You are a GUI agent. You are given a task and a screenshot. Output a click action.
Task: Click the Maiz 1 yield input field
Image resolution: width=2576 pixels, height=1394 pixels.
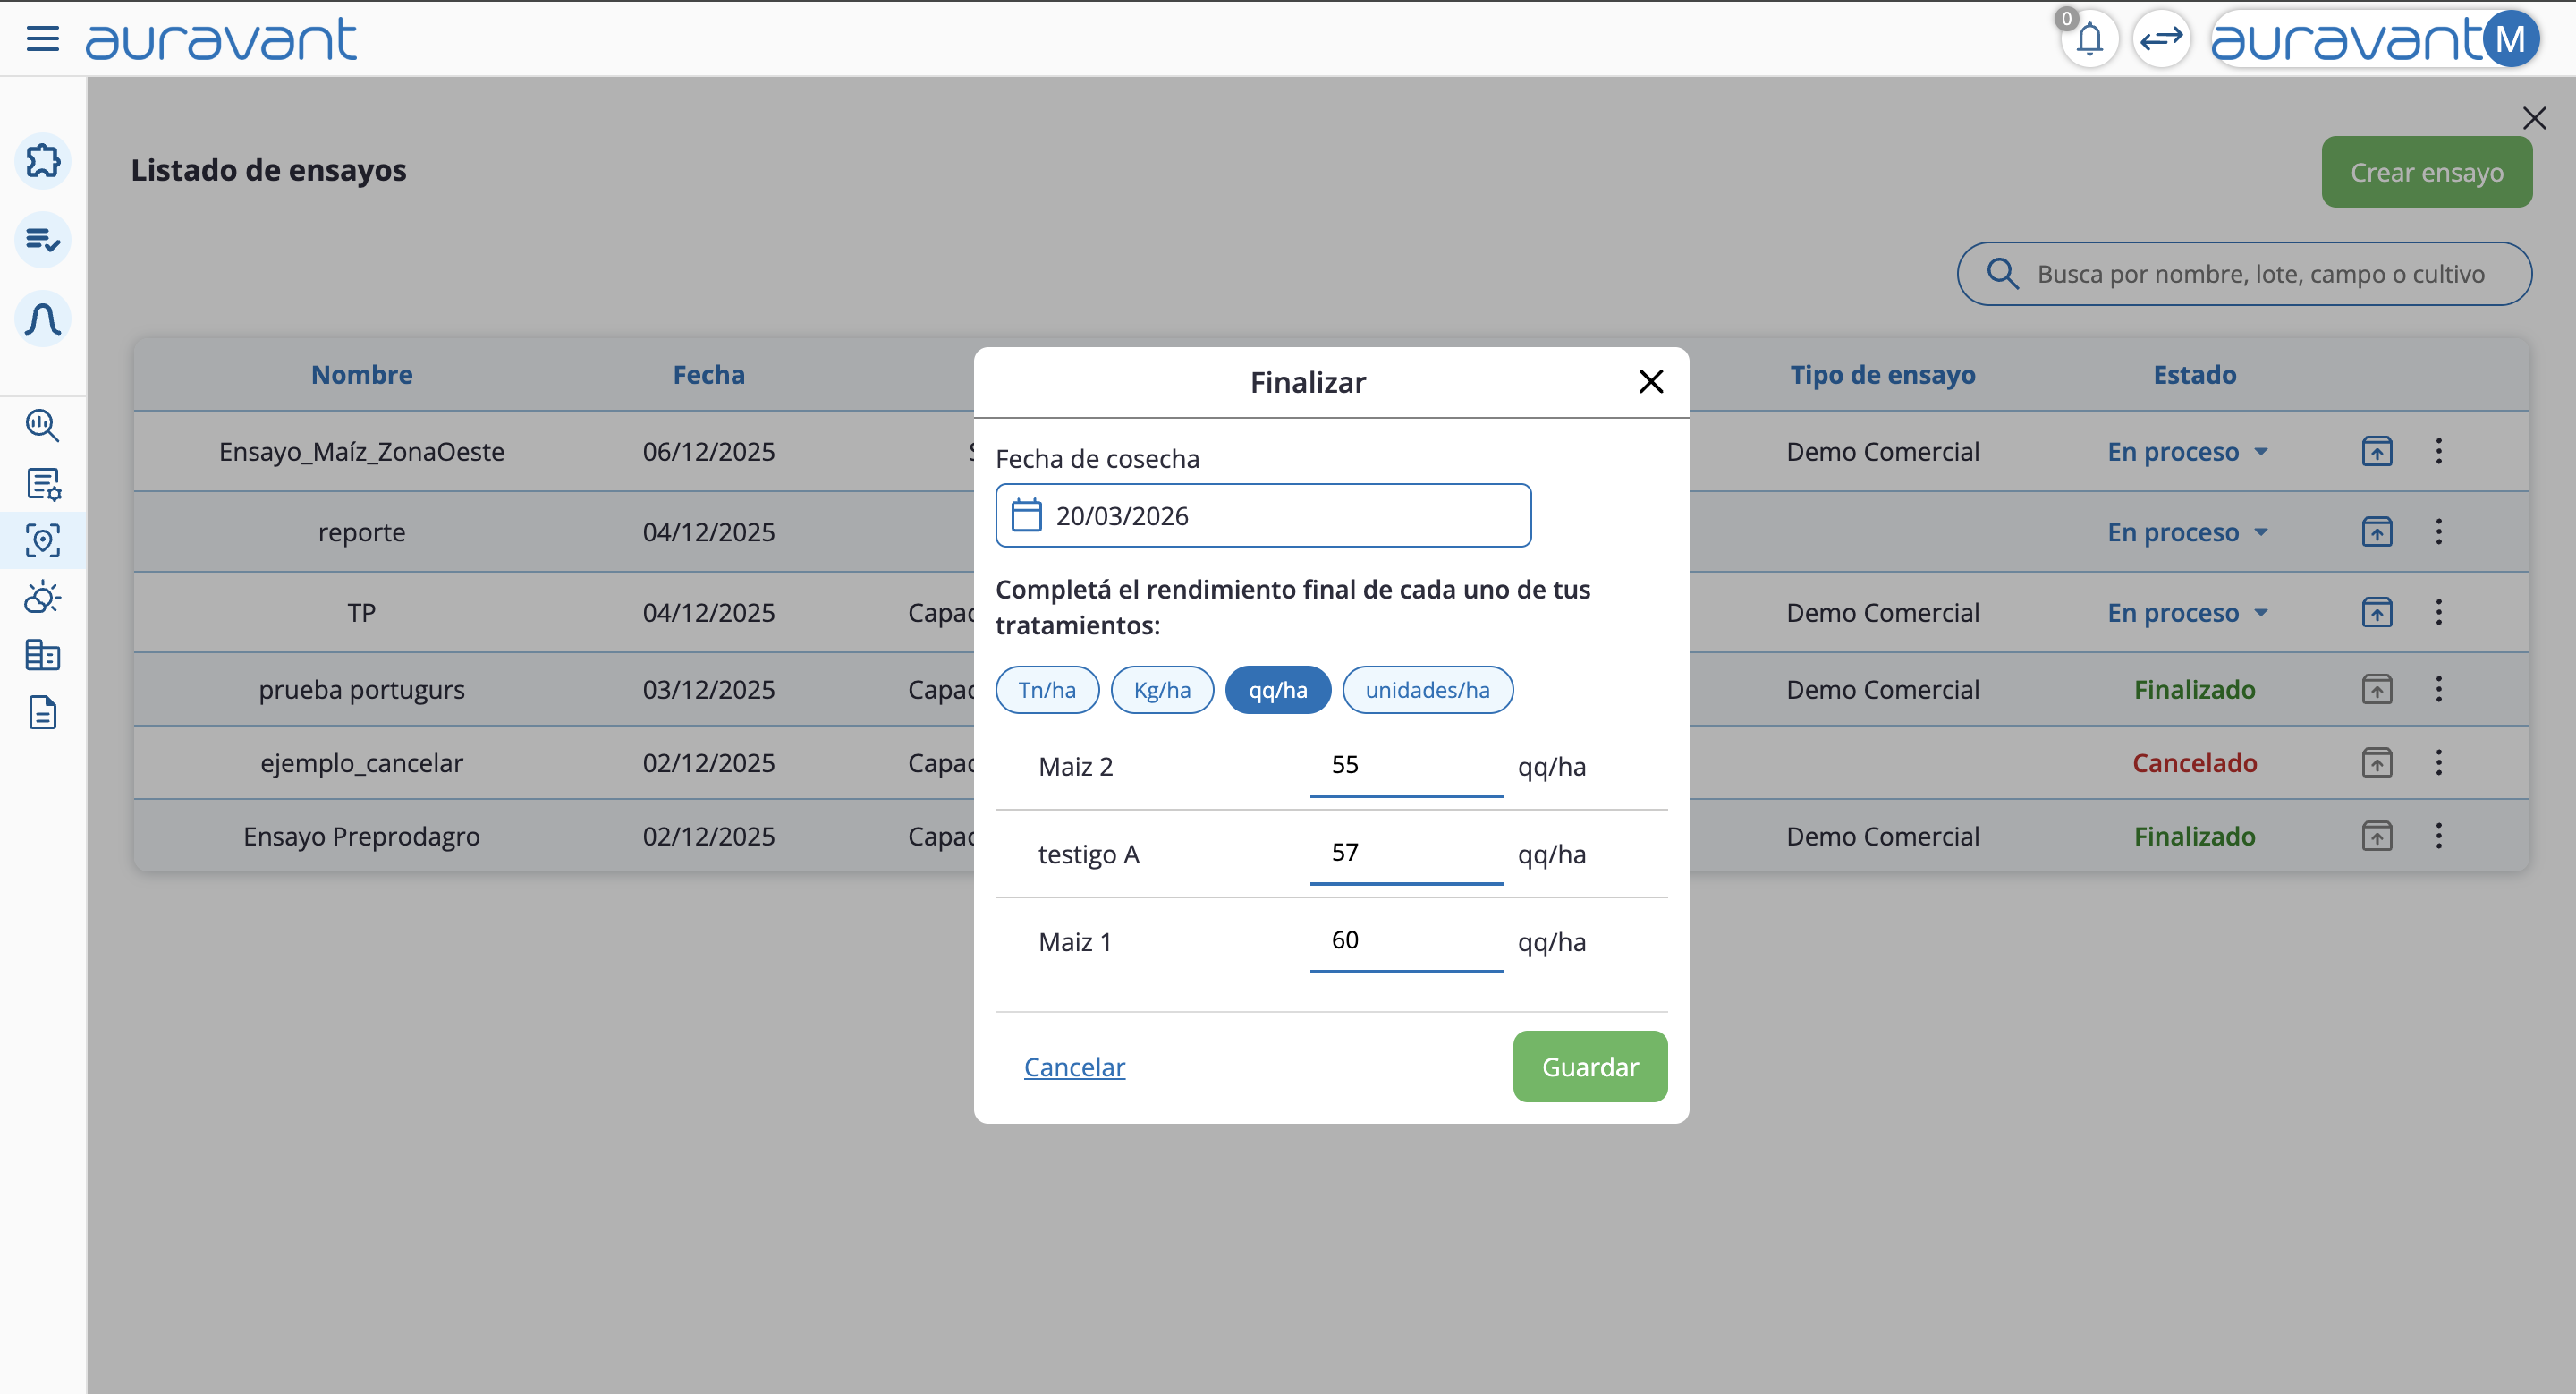click(x=1405, y=941)
